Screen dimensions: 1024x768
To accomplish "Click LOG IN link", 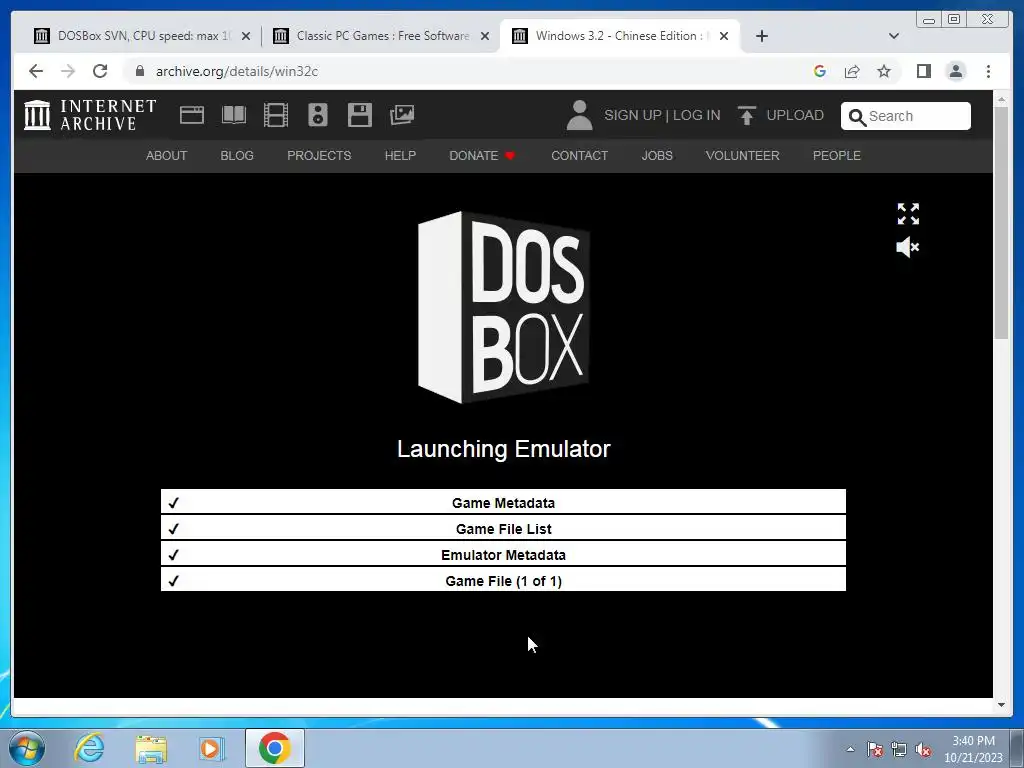I will coord(696,116).
